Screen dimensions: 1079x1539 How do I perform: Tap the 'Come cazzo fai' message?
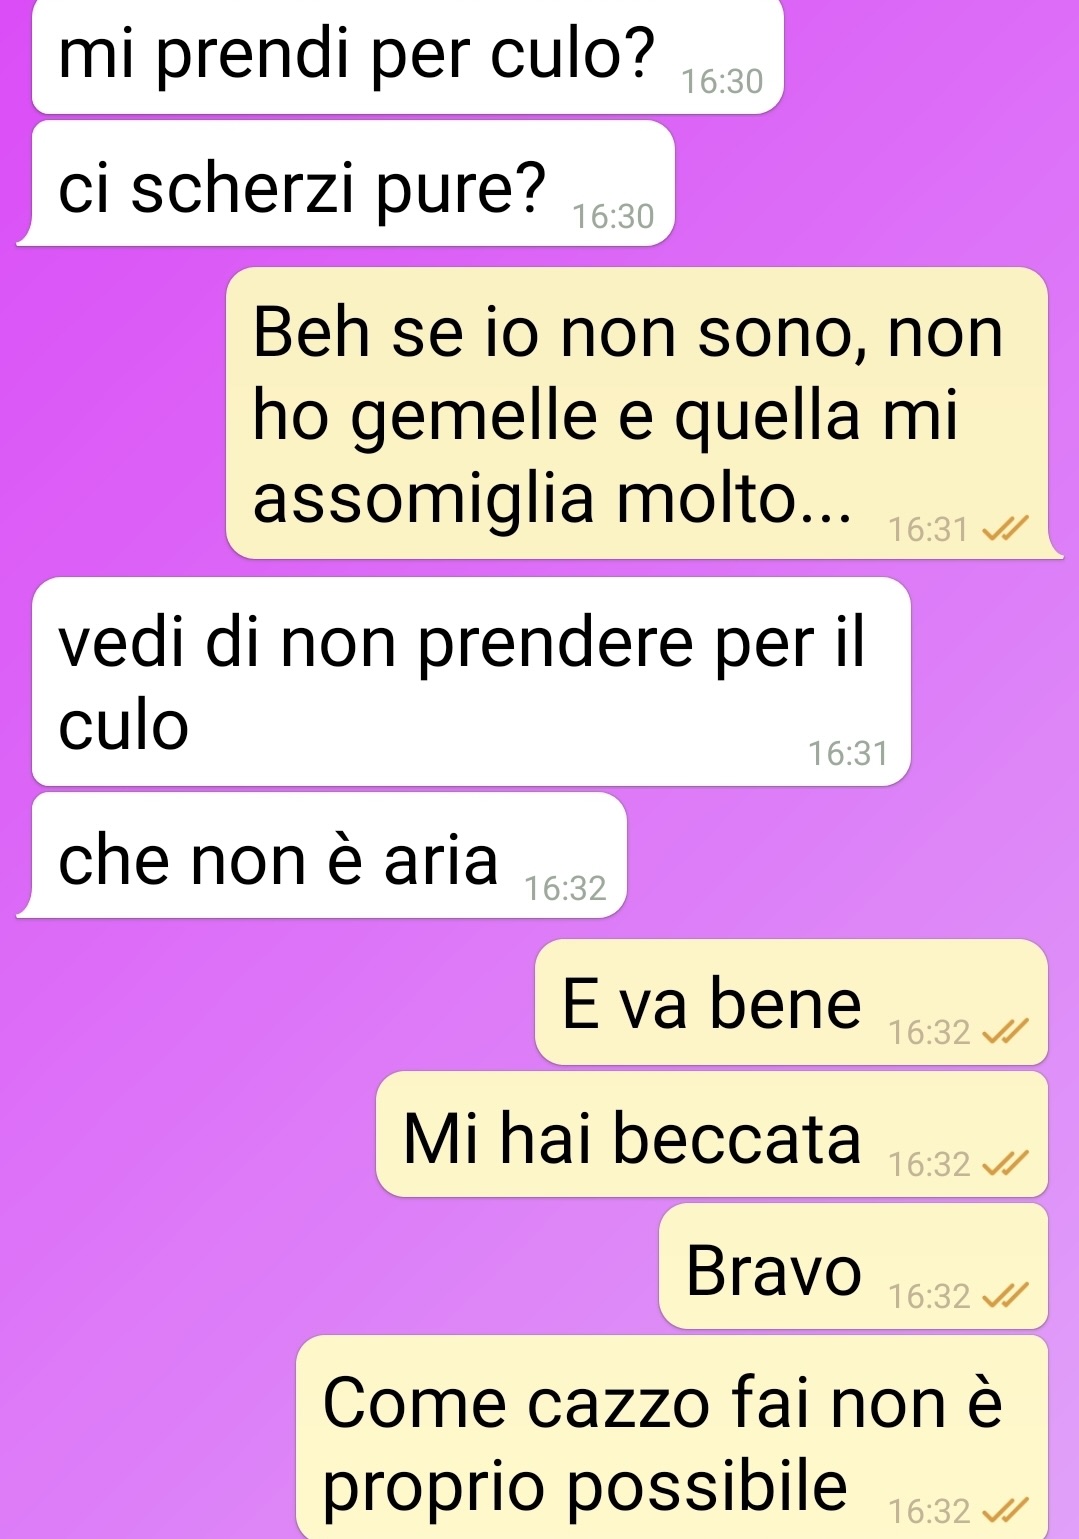click(672, 1437)
